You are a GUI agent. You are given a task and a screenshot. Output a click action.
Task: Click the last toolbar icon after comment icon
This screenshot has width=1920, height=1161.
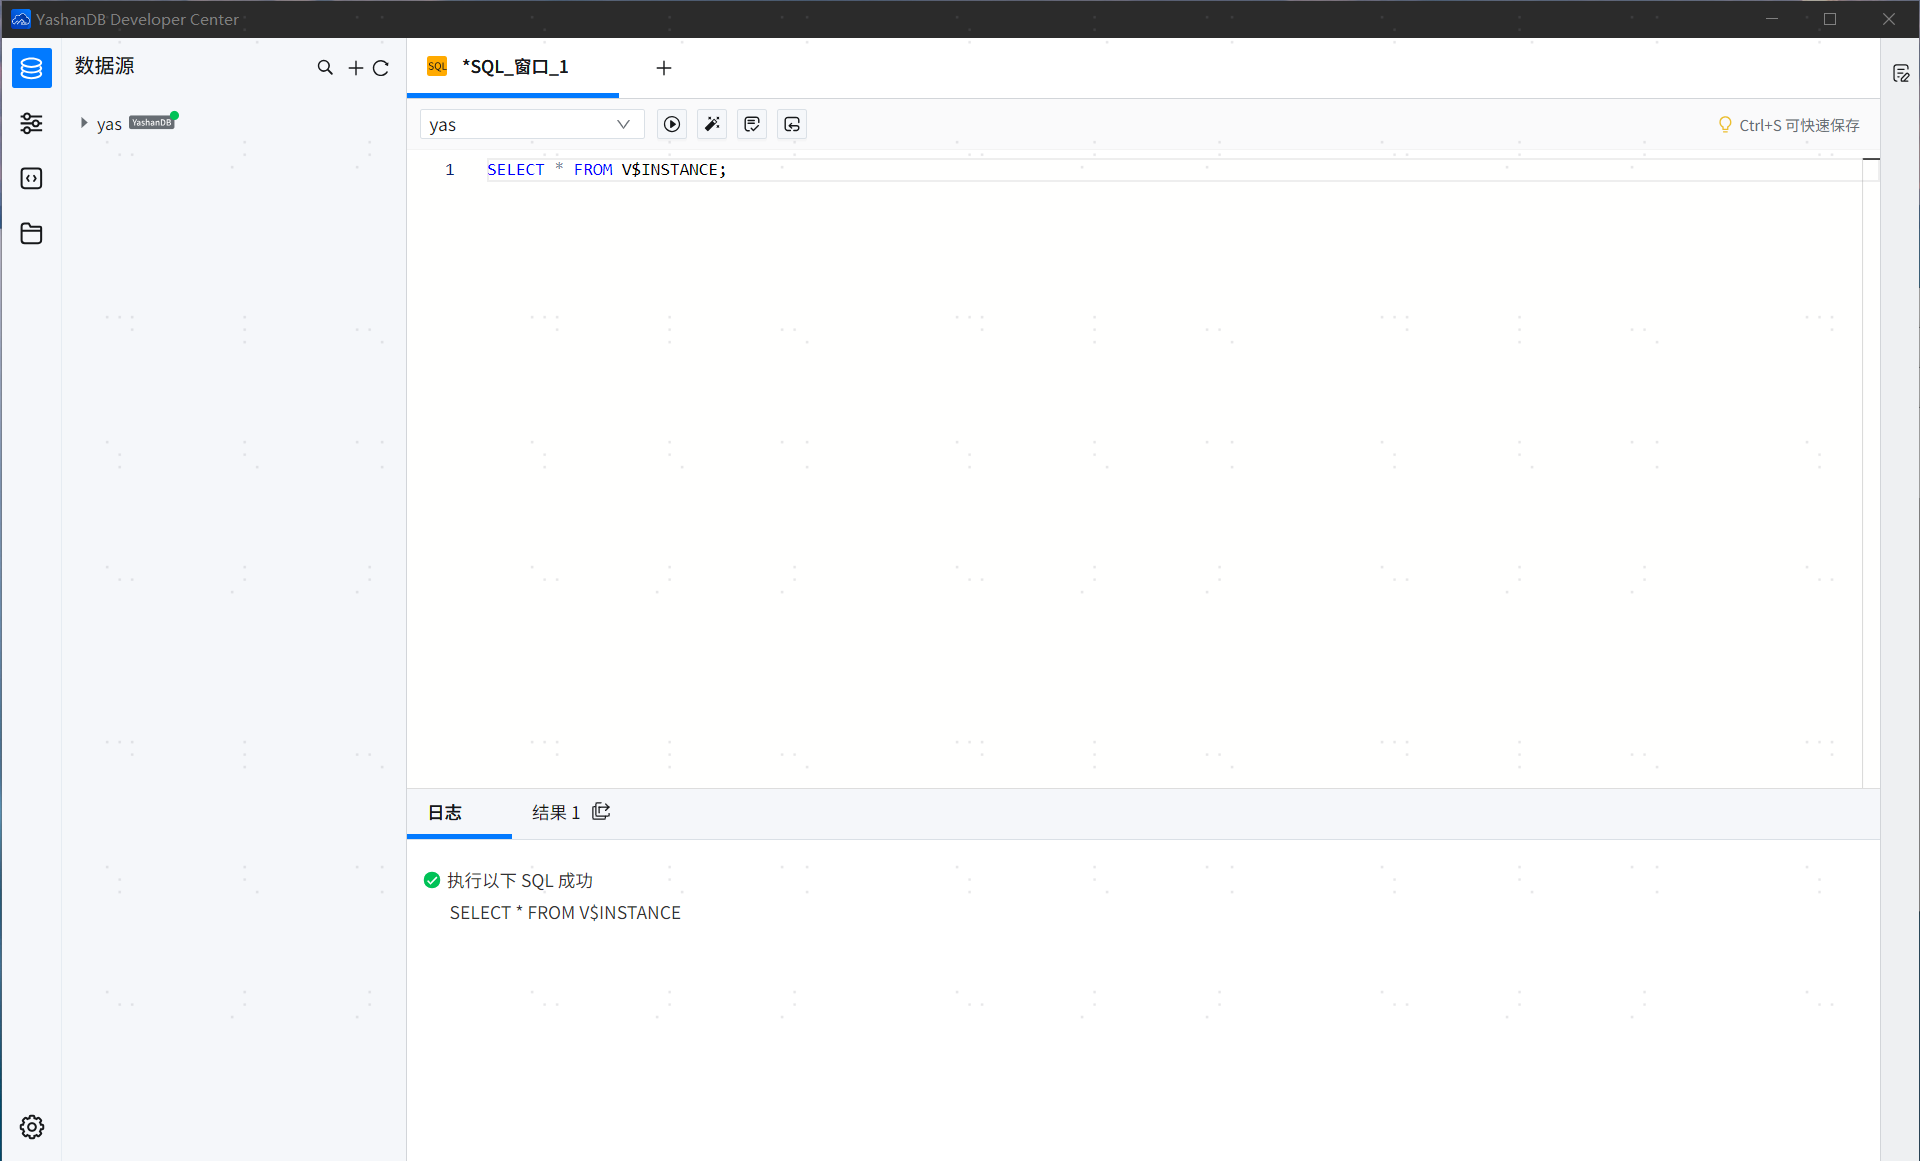[792, 124]
